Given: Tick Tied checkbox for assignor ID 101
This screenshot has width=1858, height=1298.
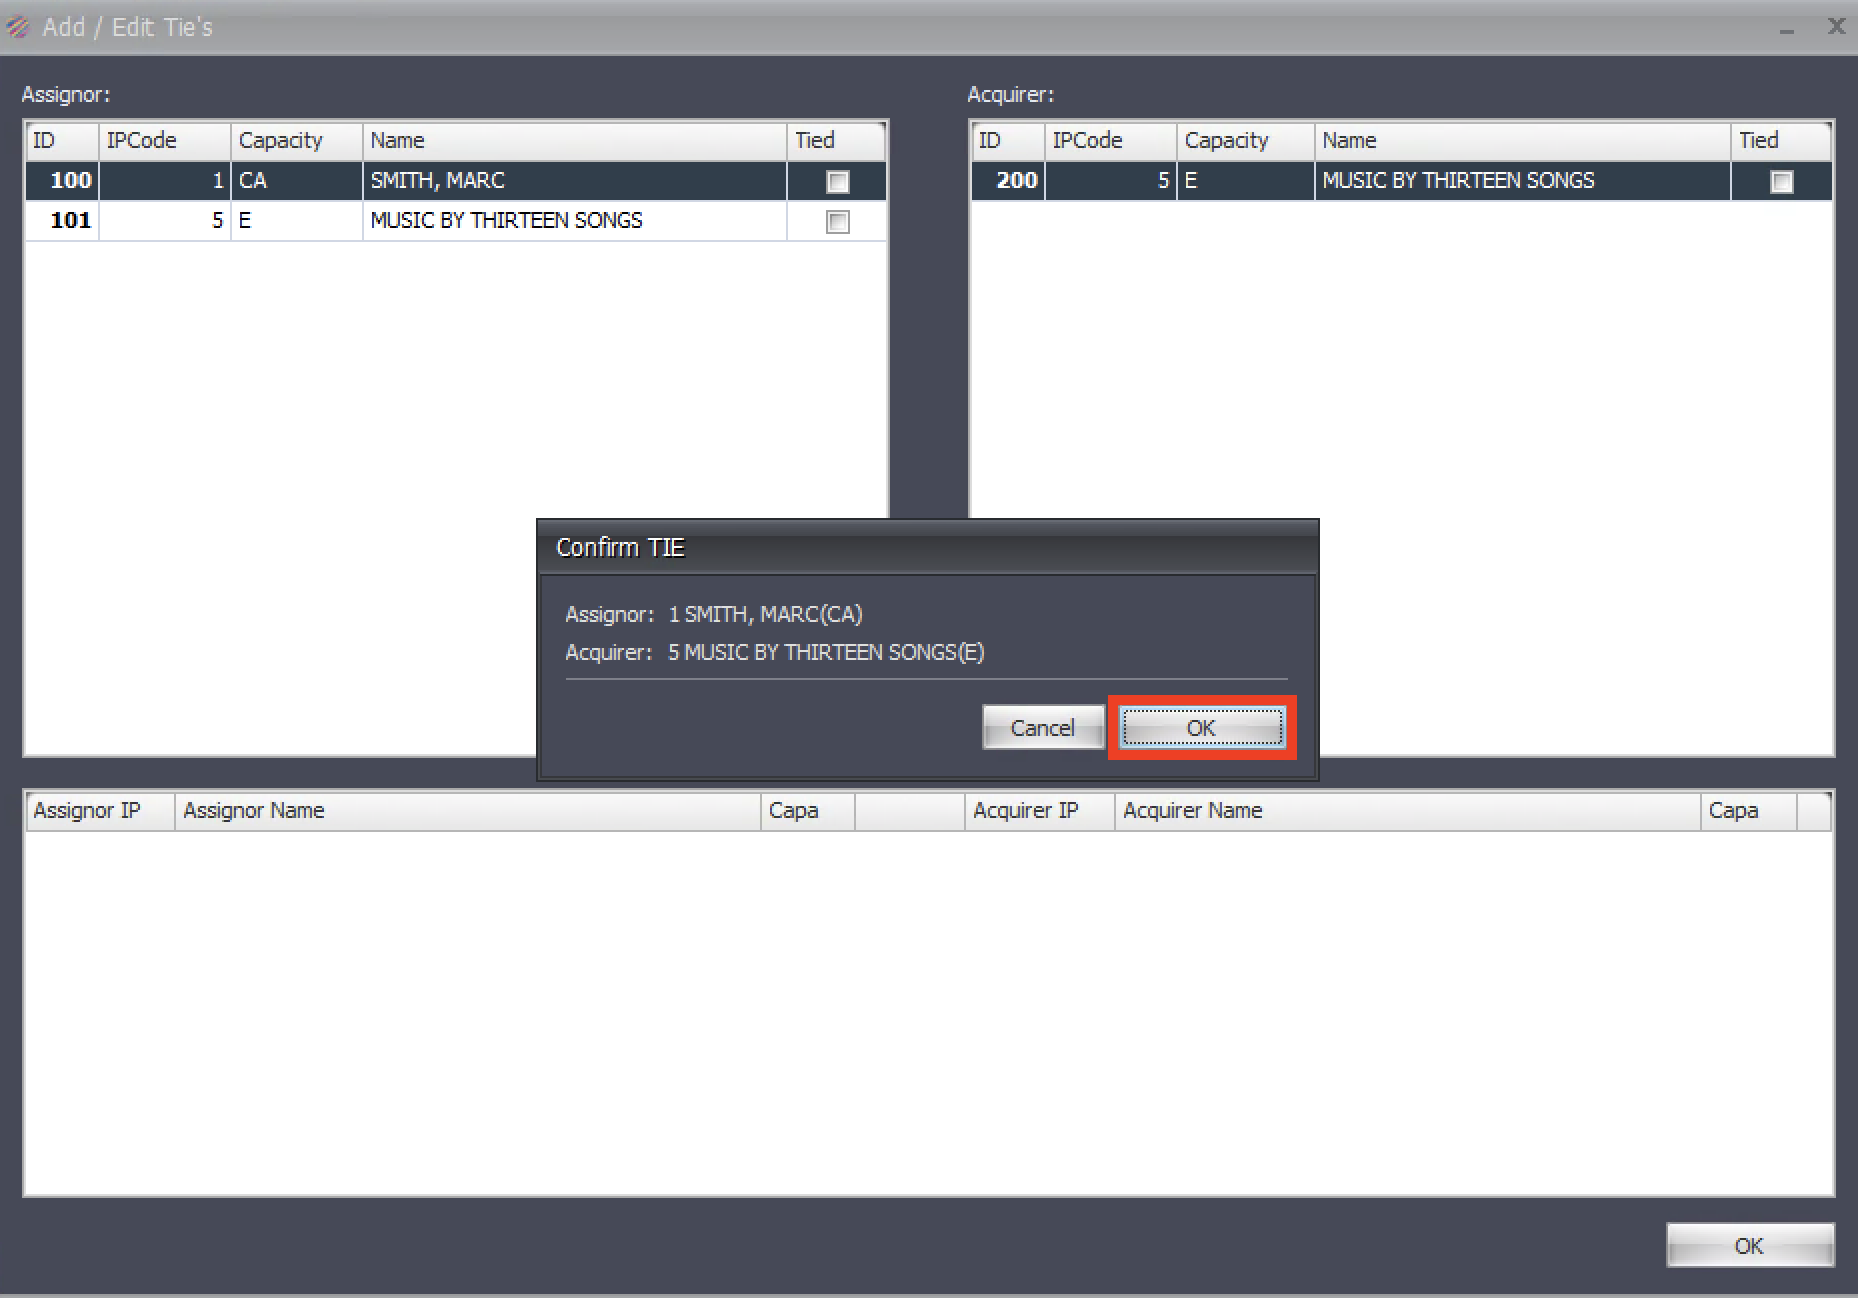Looking at the screenshot, I should [x=837, y=221].
